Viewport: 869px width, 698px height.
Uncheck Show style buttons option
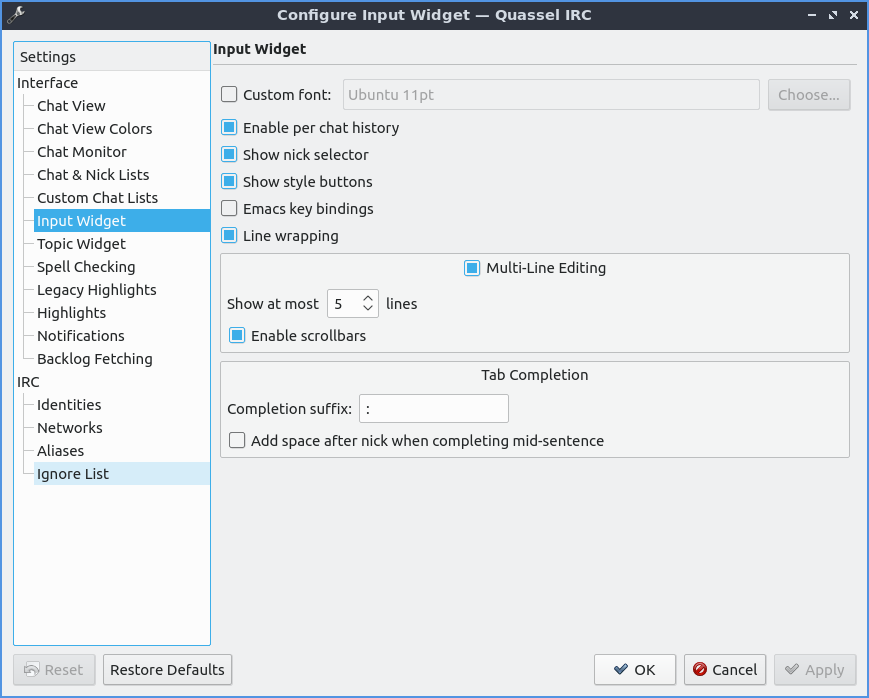[x=229, y=182]
